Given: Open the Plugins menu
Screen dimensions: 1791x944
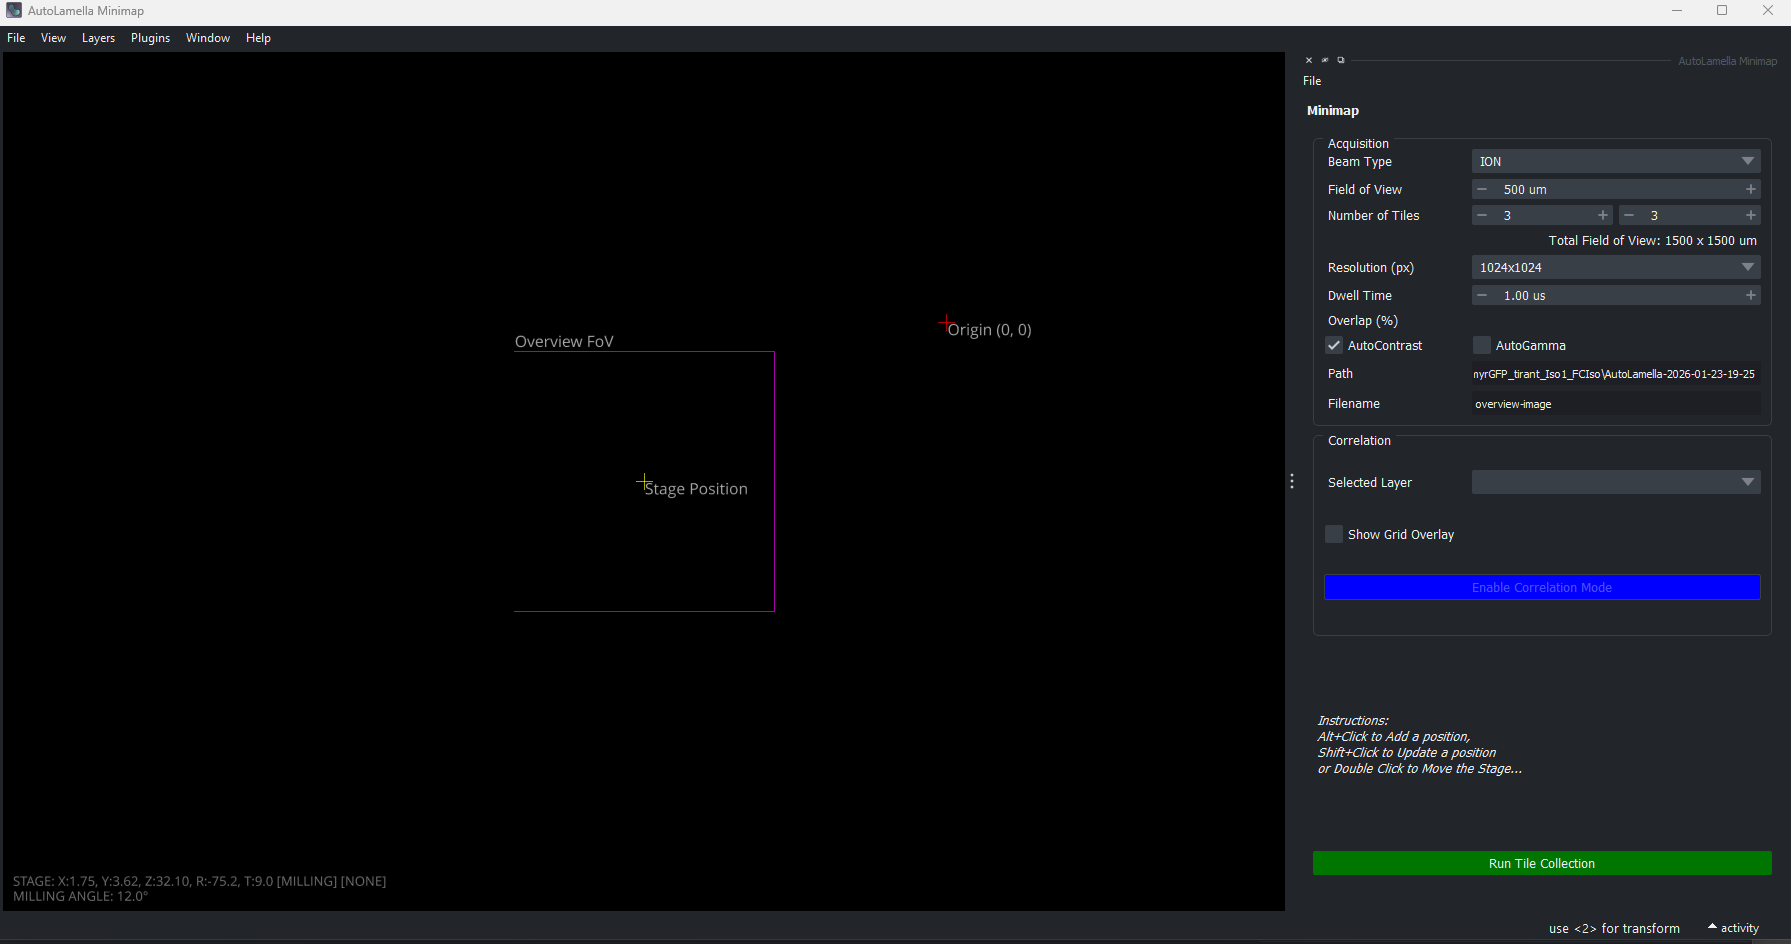Looking at the screenshot, I should pyautogui.click(x=150, y=38).
